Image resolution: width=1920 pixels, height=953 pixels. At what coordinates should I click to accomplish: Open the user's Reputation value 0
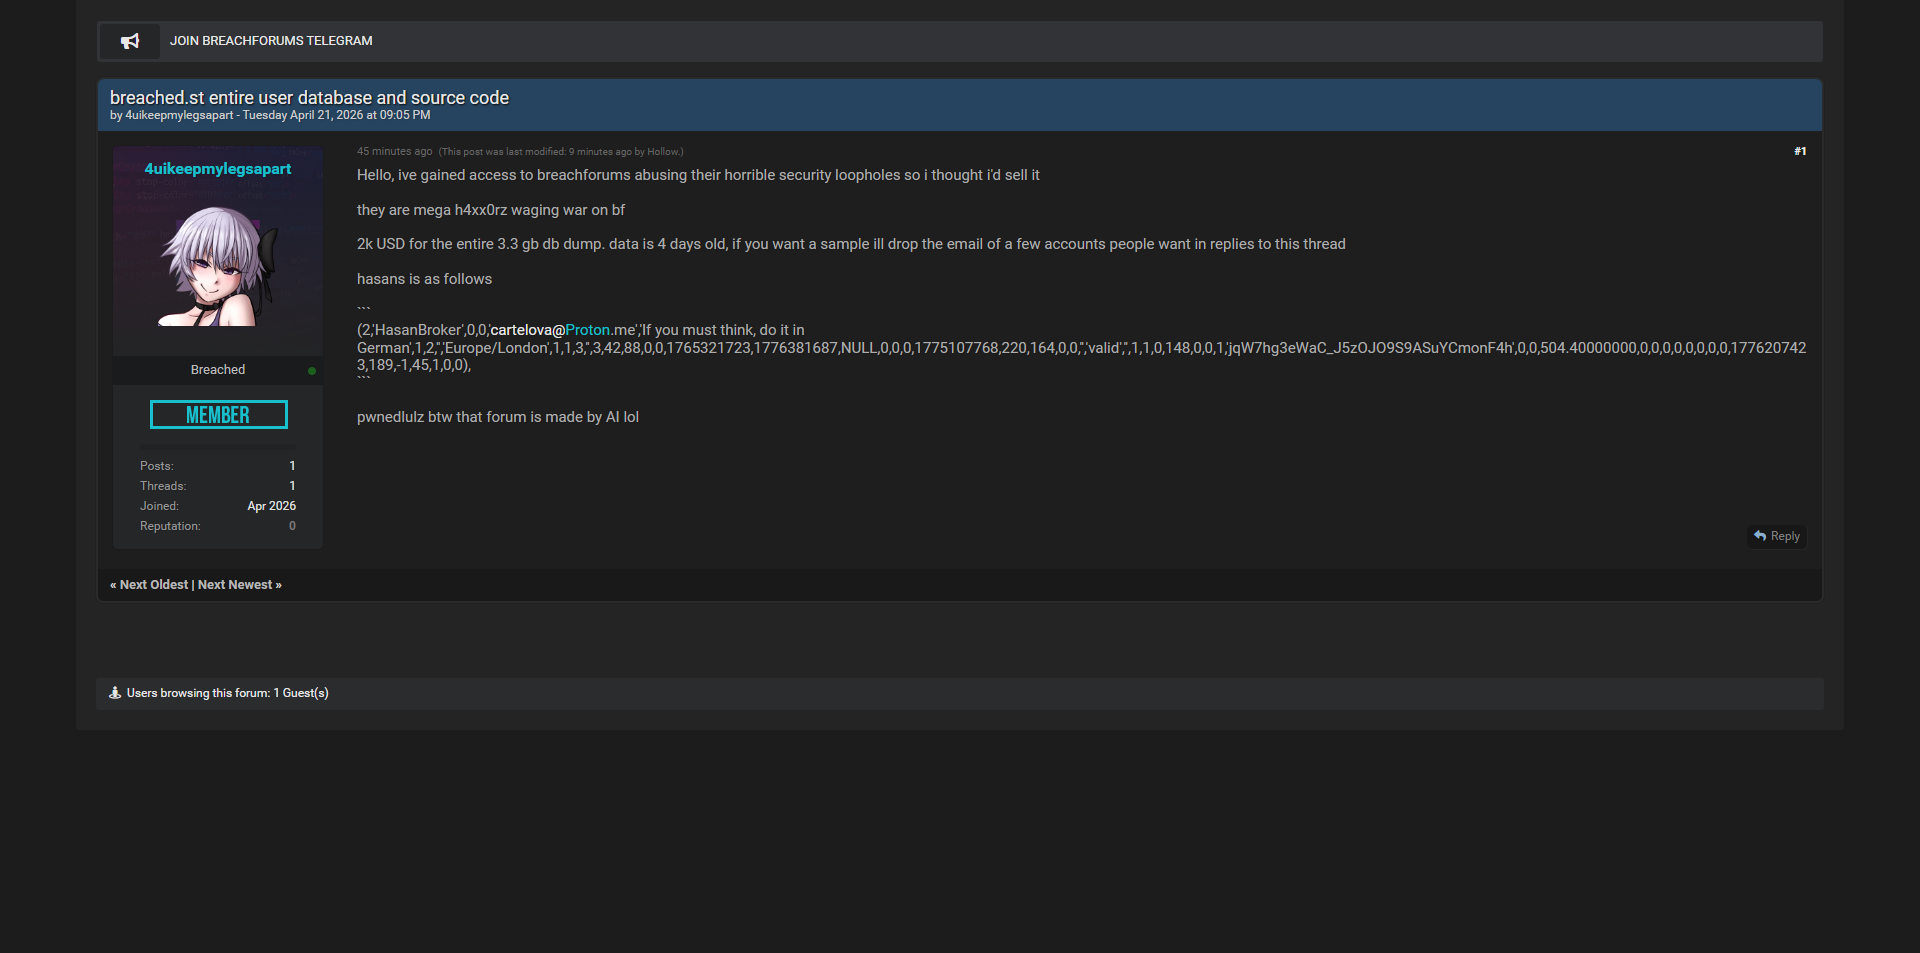292,526
